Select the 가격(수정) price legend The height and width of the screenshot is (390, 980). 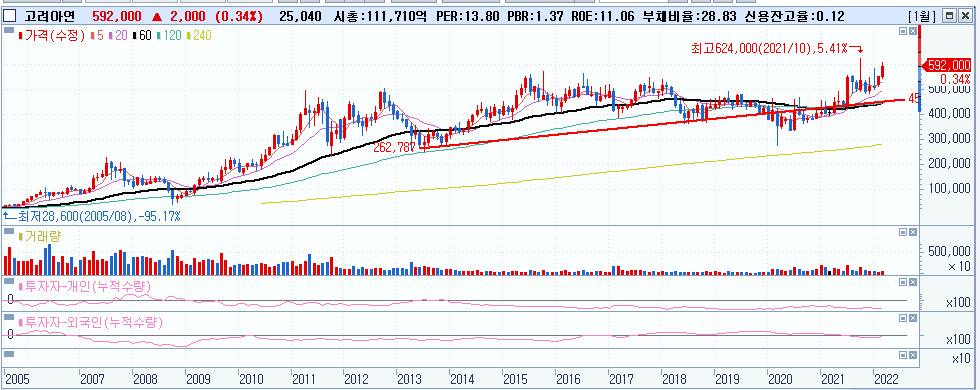(52, 36)
